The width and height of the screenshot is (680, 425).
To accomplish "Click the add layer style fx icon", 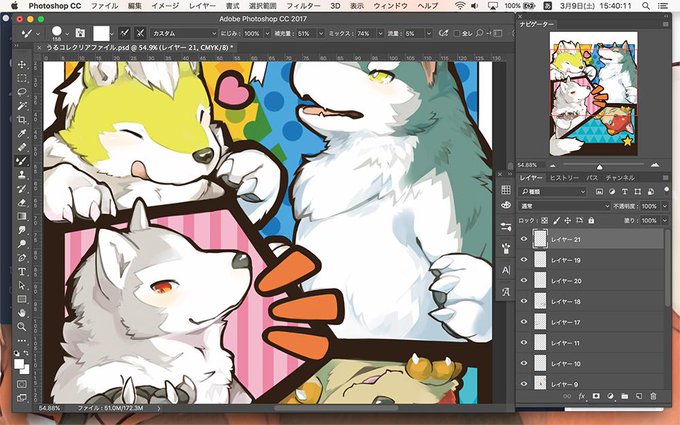I will point(582,396).
